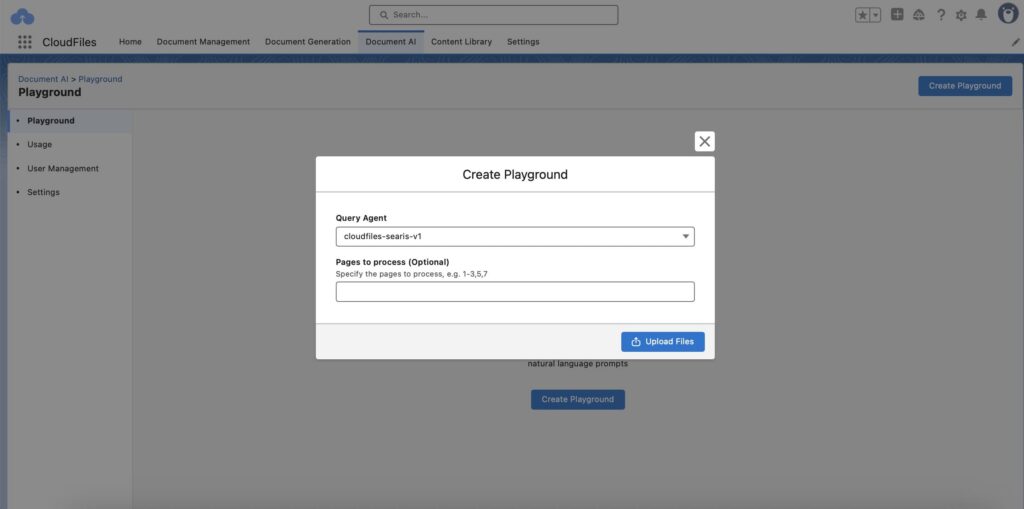
Task: Expand the favorites list dropdown arrow
Action: click(x=876, y=15)
